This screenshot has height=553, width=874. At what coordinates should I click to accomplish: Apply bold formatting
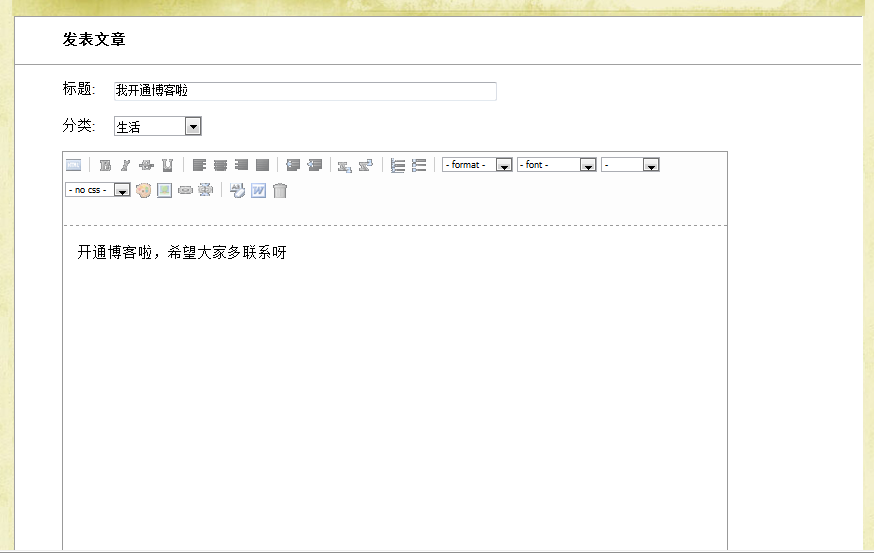[x=105, y=165]
